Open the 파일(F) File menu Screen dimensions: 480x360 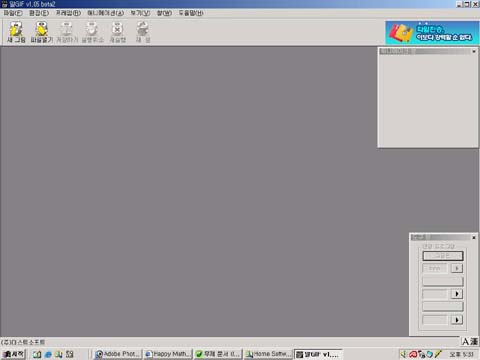coord(13,13)
